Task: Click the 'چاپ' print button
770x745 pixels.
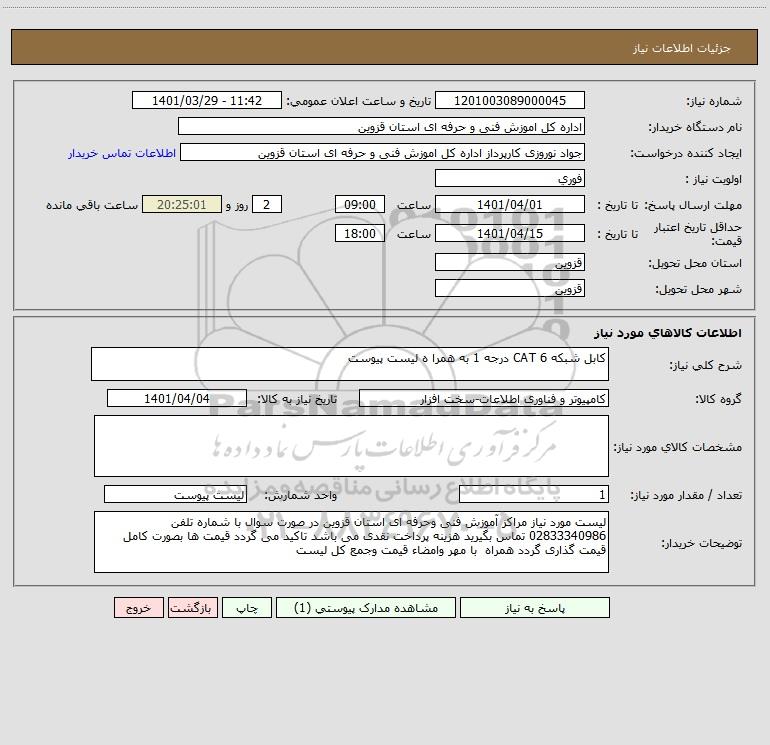Action: (247, 607)
